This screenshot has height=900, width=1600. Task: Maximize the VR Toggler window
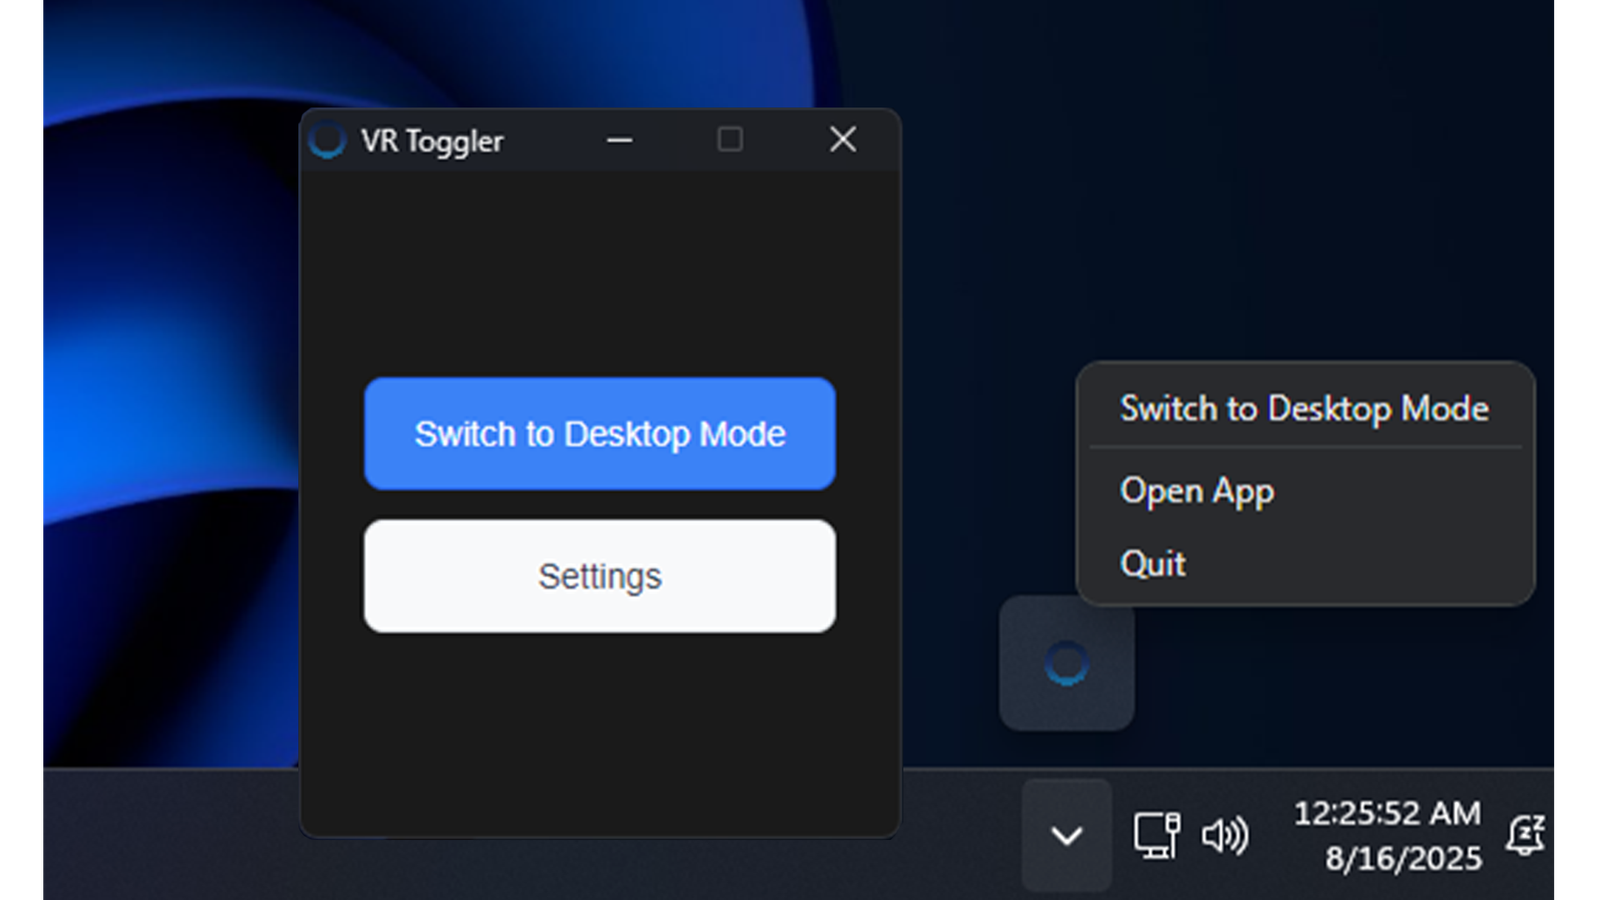[x=730, y=140]
